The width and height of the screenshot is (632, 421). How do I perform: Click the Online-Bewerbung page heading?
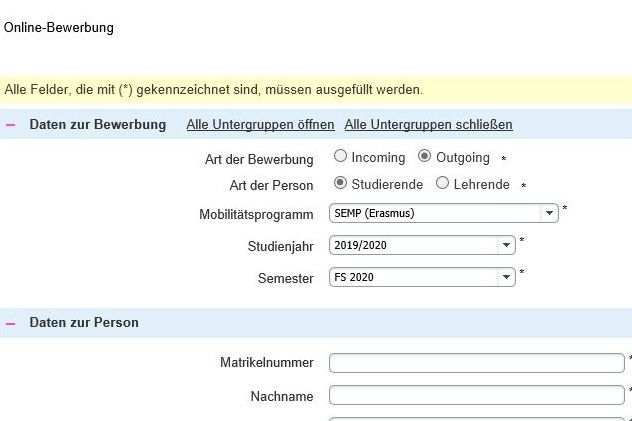(59, 28)
